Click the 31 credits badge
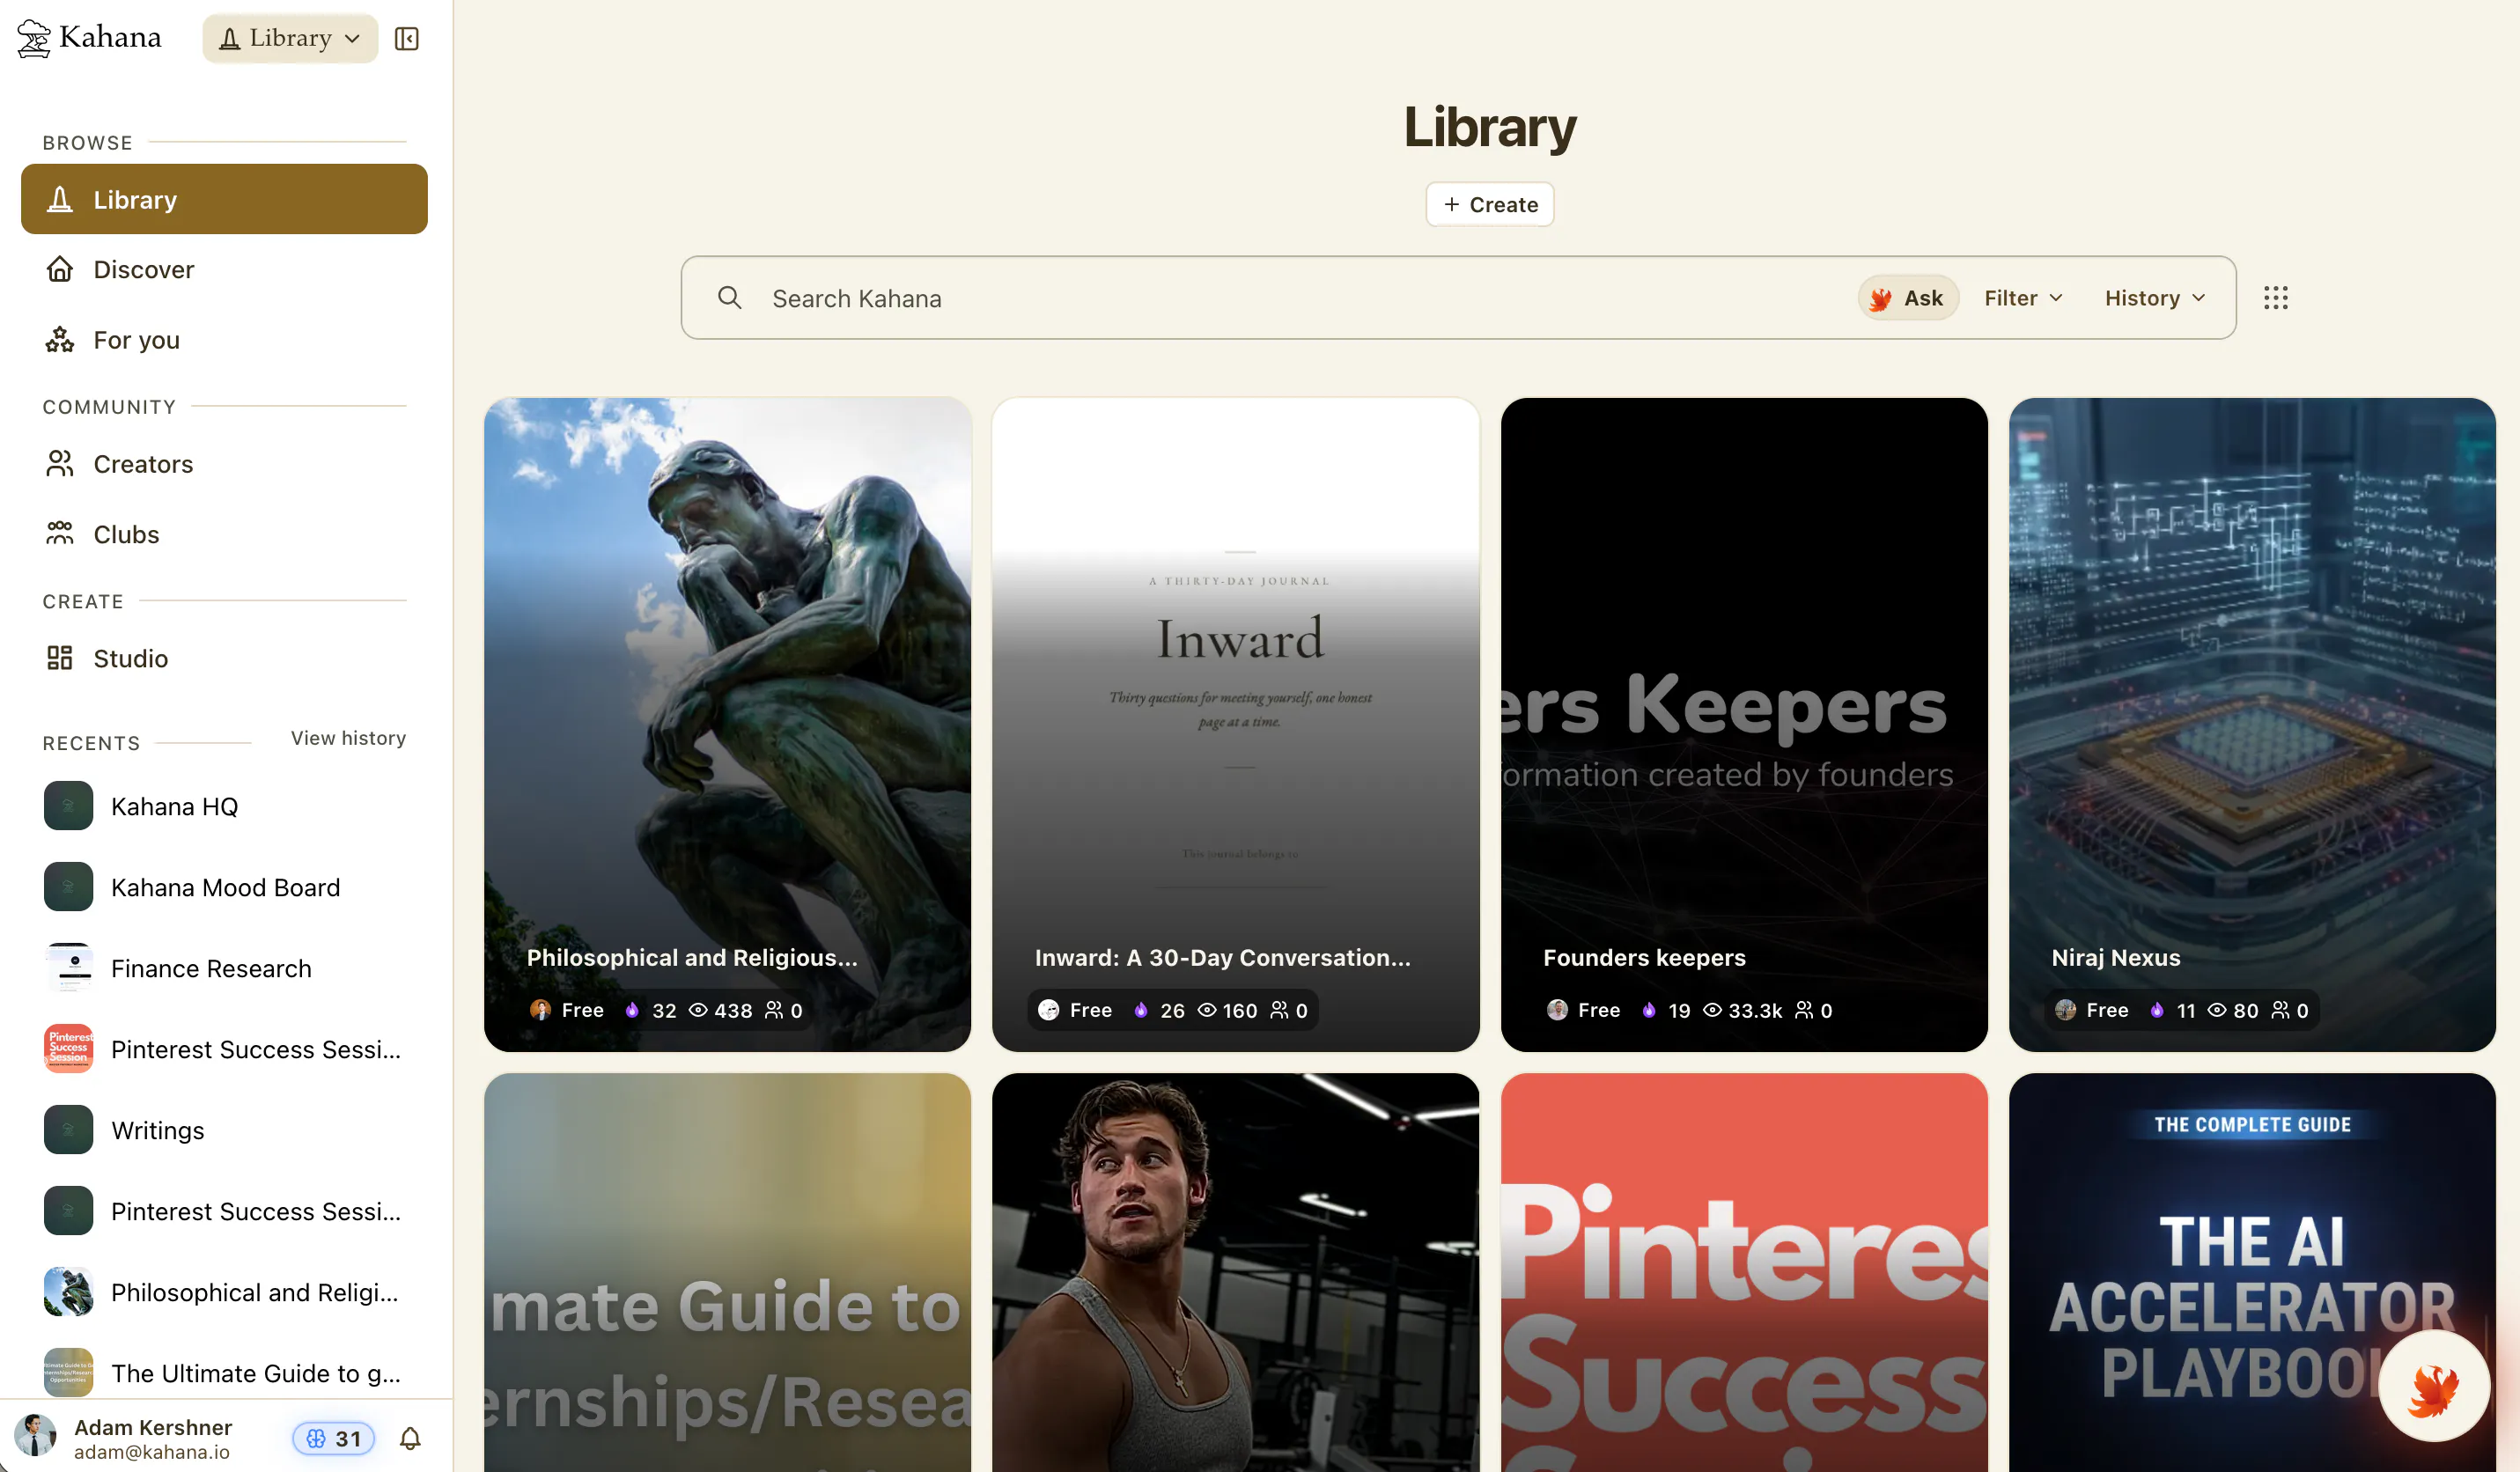Image resolution: width=2520 pixels, height=1472 pixels. pos(333,1438)
